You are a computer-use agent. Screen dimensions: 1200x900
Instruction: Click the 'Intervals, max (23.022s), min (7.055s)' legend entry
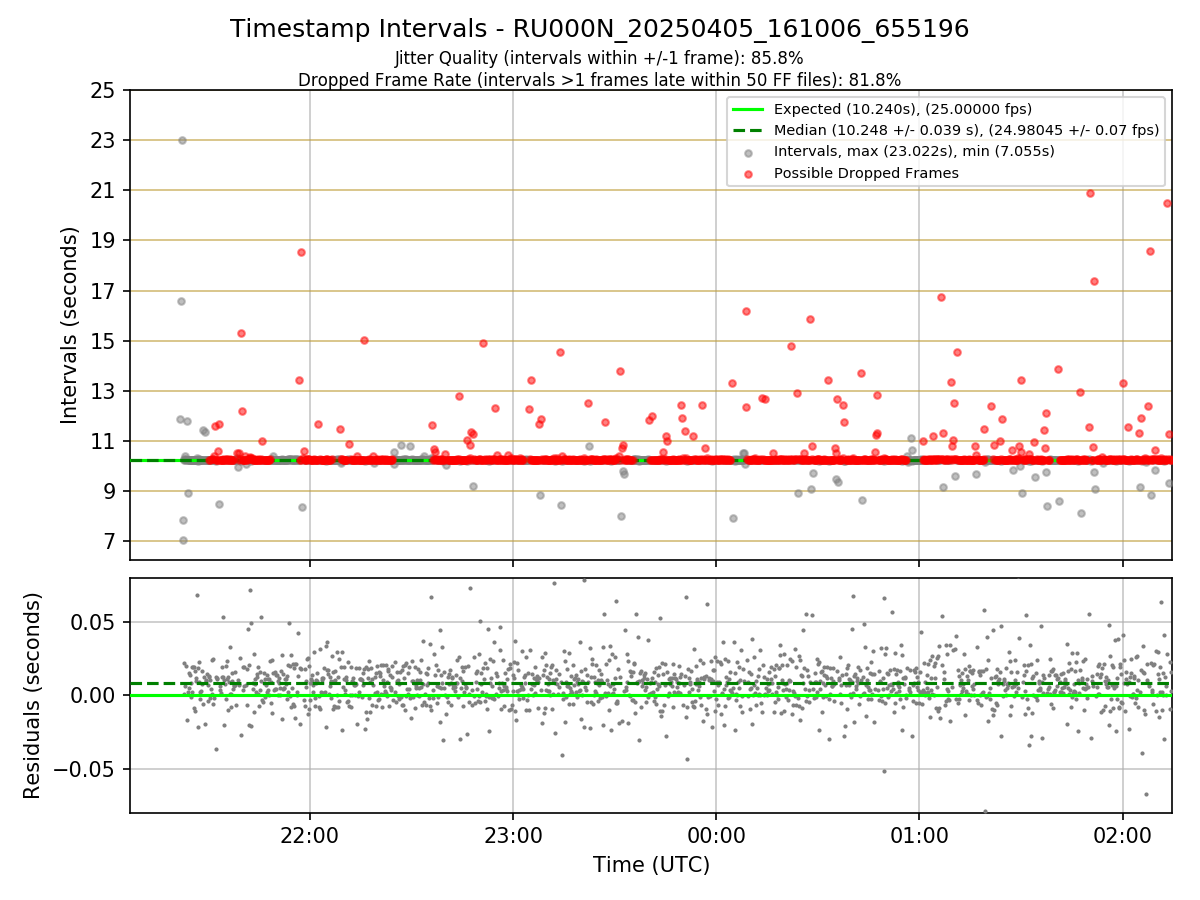pyautogui.click(x=914, y=152)
